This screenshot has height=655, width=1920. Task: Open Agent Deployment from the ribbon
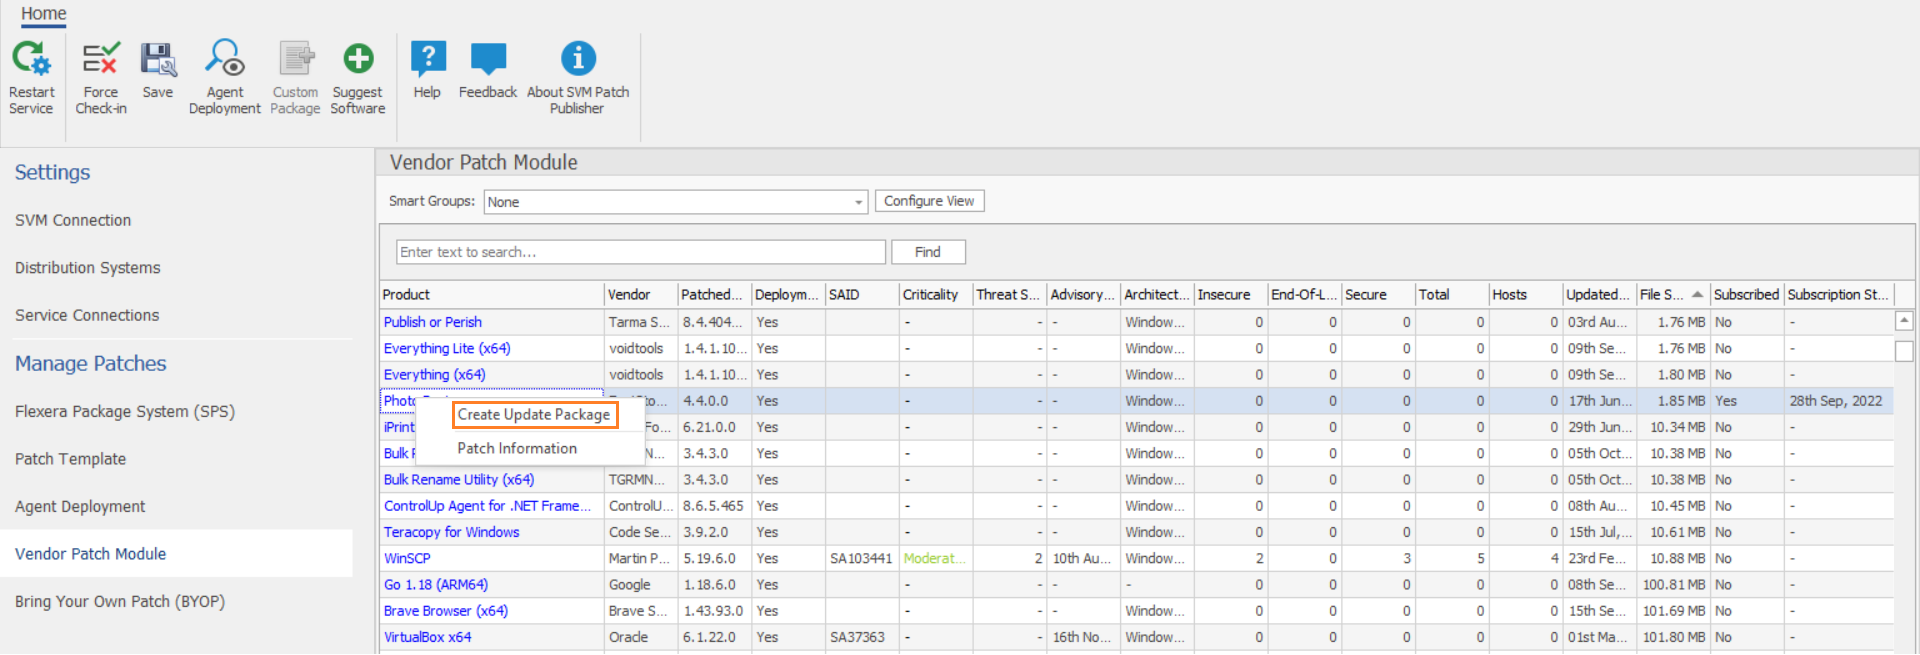[224, 59]
